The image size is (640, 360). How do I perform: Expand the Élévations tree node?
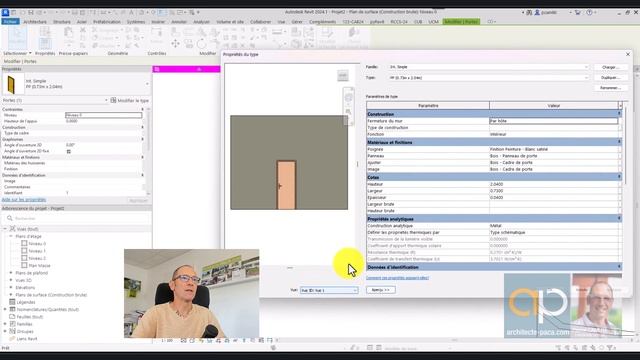(x=11, y=287)
